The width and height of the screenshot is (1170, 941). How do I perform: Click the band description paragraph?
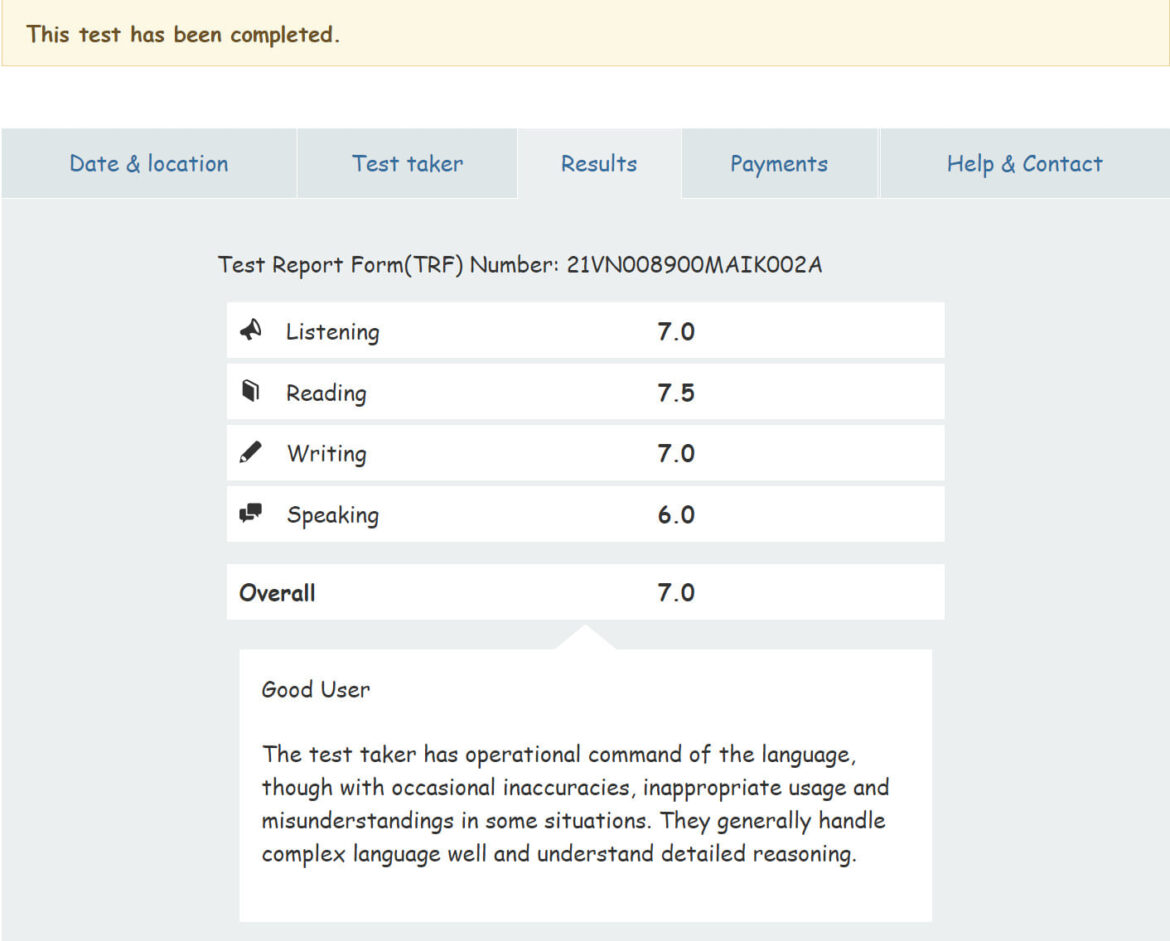point(575,804)
